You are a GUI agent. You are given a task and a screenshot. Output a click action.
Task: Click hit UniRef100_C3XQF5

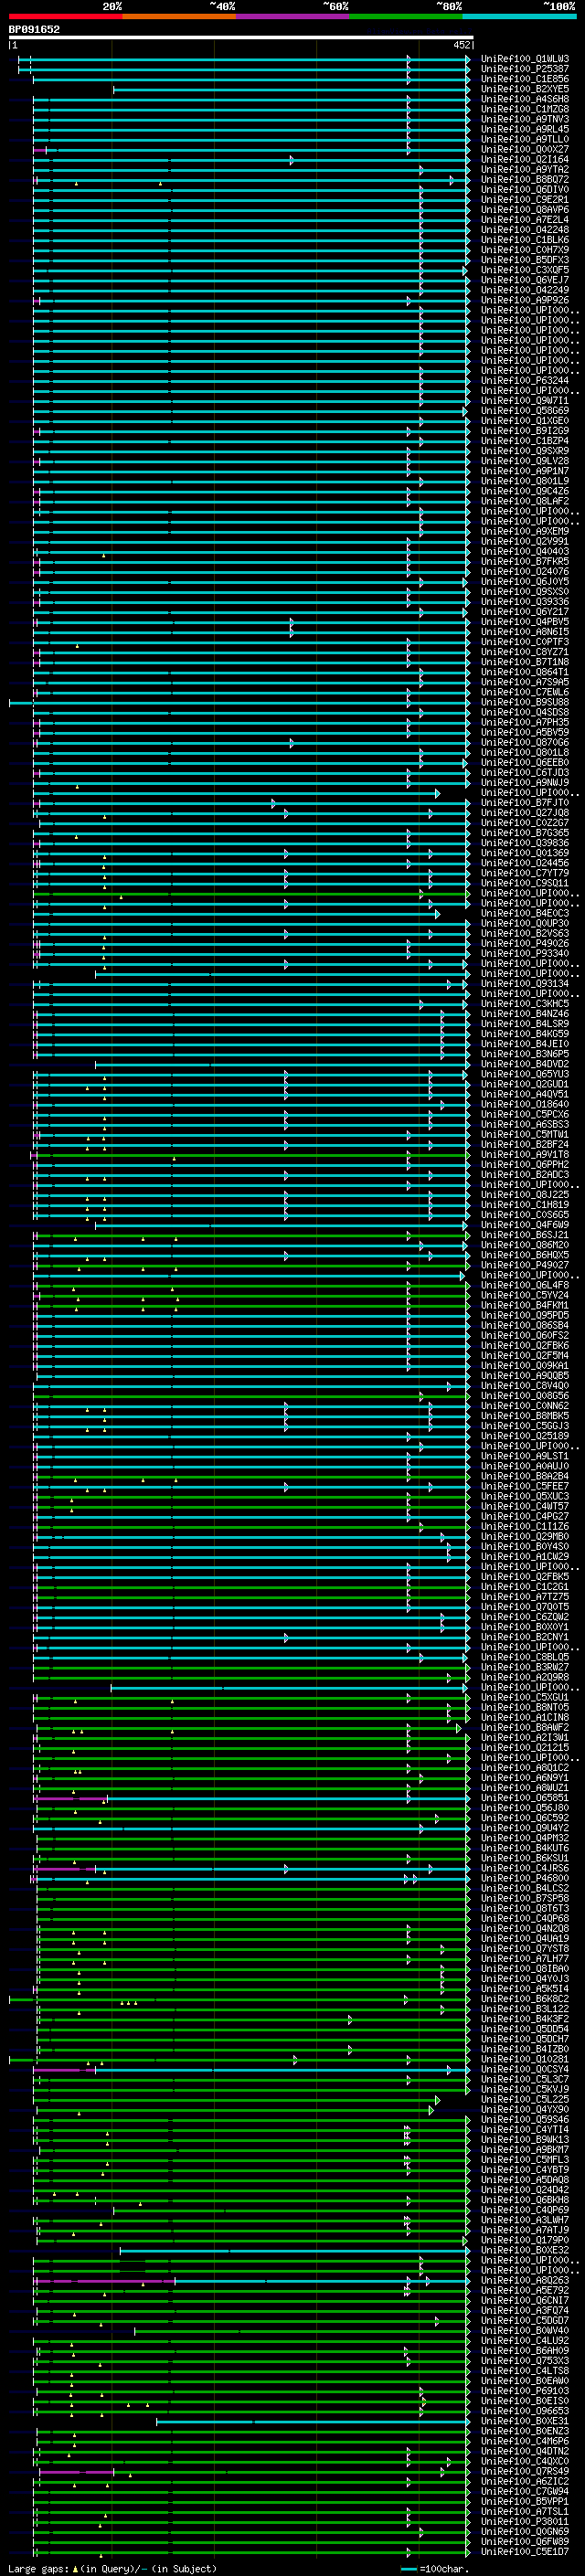pyautogui.click(x=525, y=270)
